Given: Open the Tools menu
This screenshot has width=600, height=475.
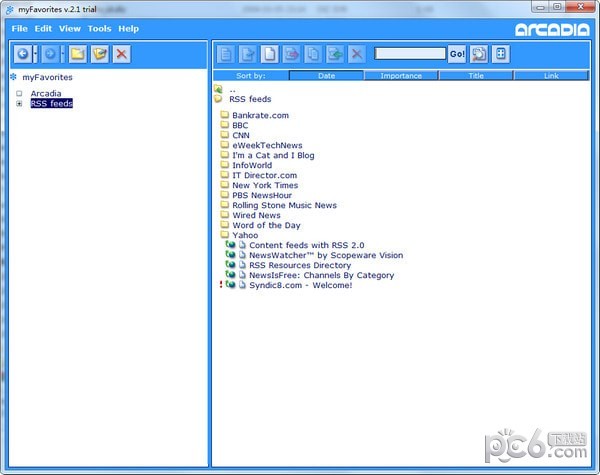Looking at the screenshot, I should pyautogui.click(x=99, y=29).
